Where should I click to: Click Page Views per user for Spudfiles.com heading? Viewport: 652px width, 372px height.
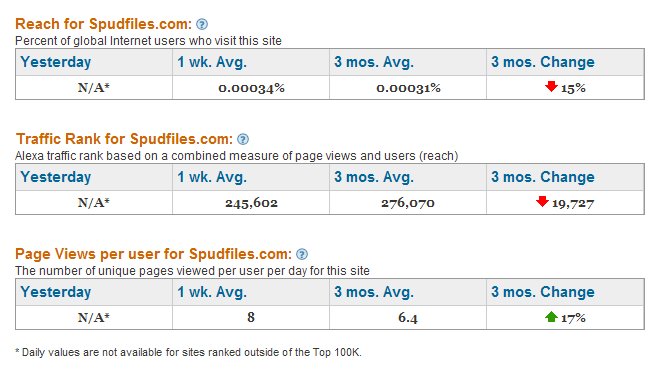pyautogui.click(x=153, y=254)
